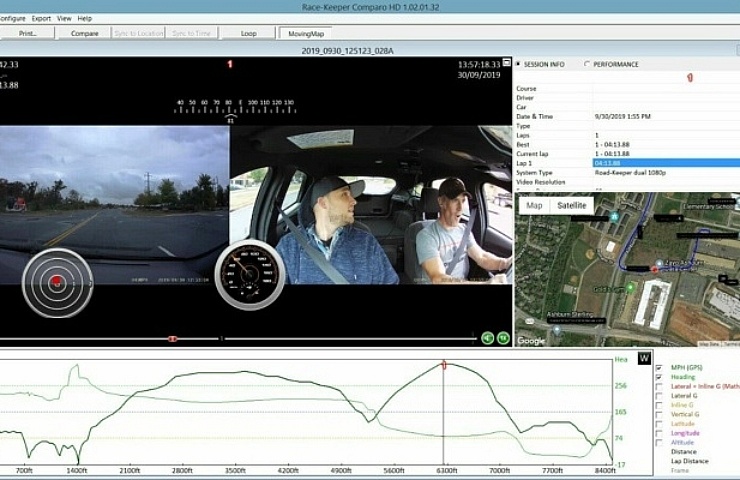
Task: Select the highlighted Lap 1 time 04:13.88
Action: pos(666,163)
